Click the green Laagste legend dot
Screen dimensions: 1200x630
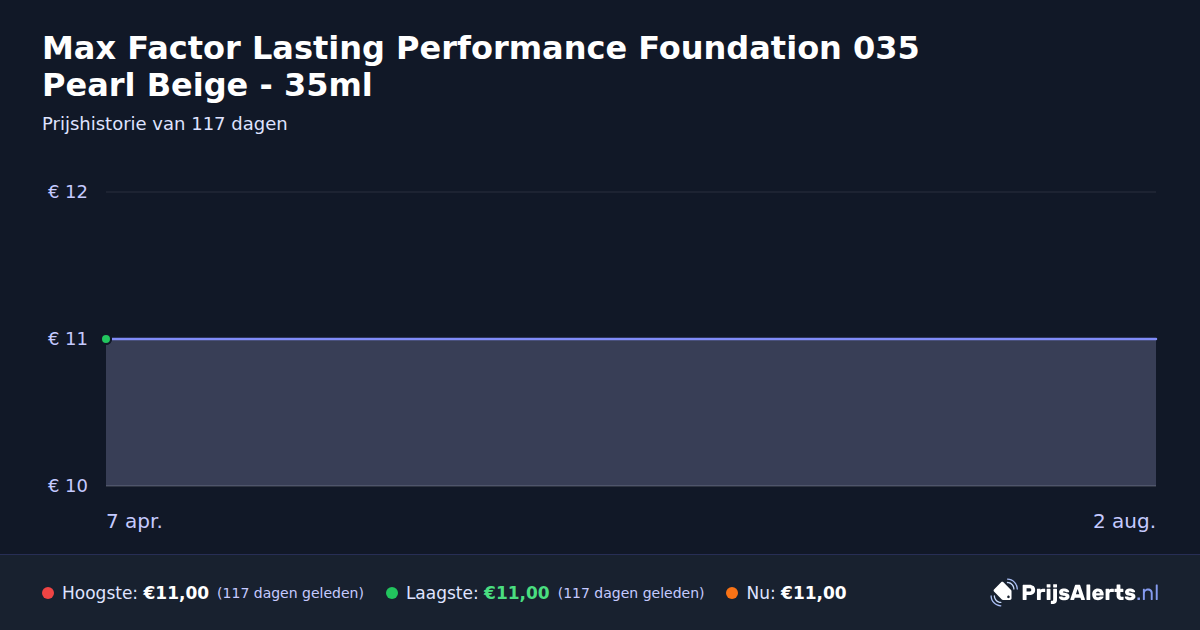[392, 593]
